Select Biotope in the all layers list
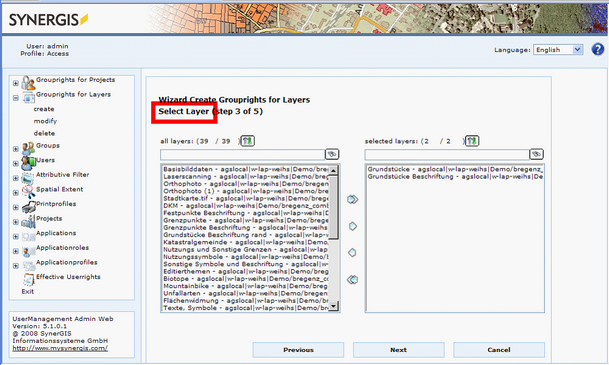609x365 pixels. 246,279
